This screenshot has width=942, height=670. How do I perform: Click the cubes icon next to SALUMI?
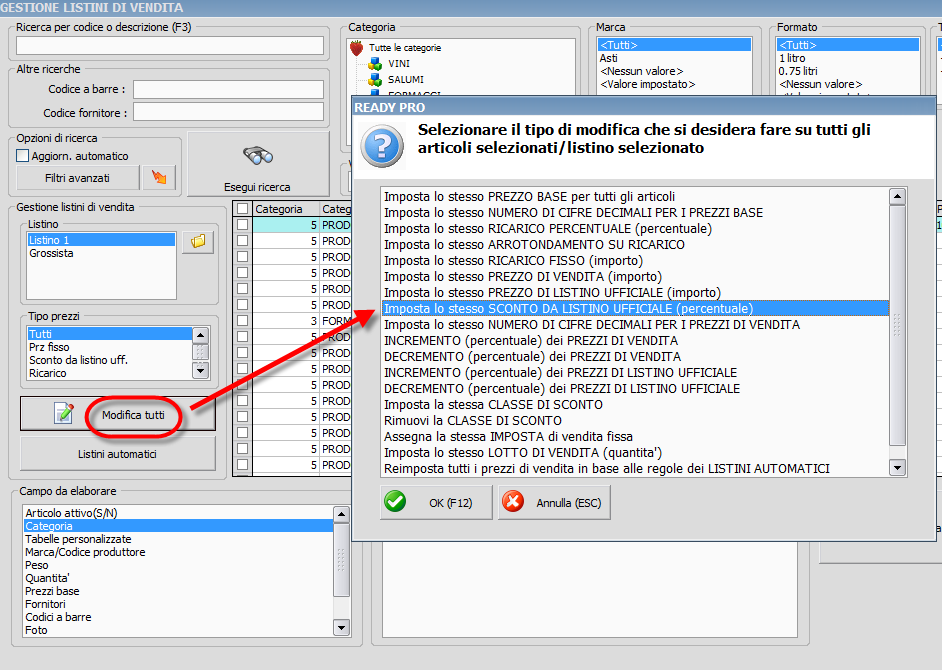(x=375, y=79)
